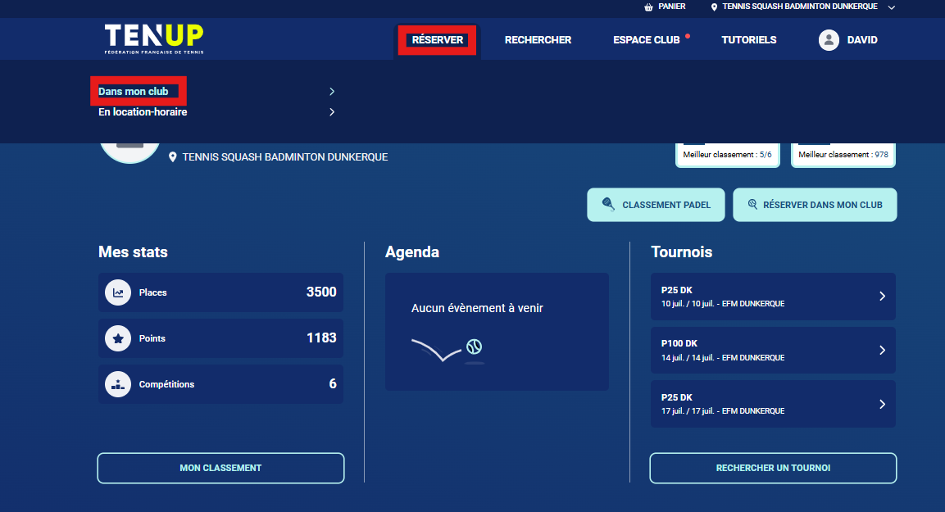This screenshot has height=512, width=945.
Task: Open the Réserver menu
Action: click(437, 40)
